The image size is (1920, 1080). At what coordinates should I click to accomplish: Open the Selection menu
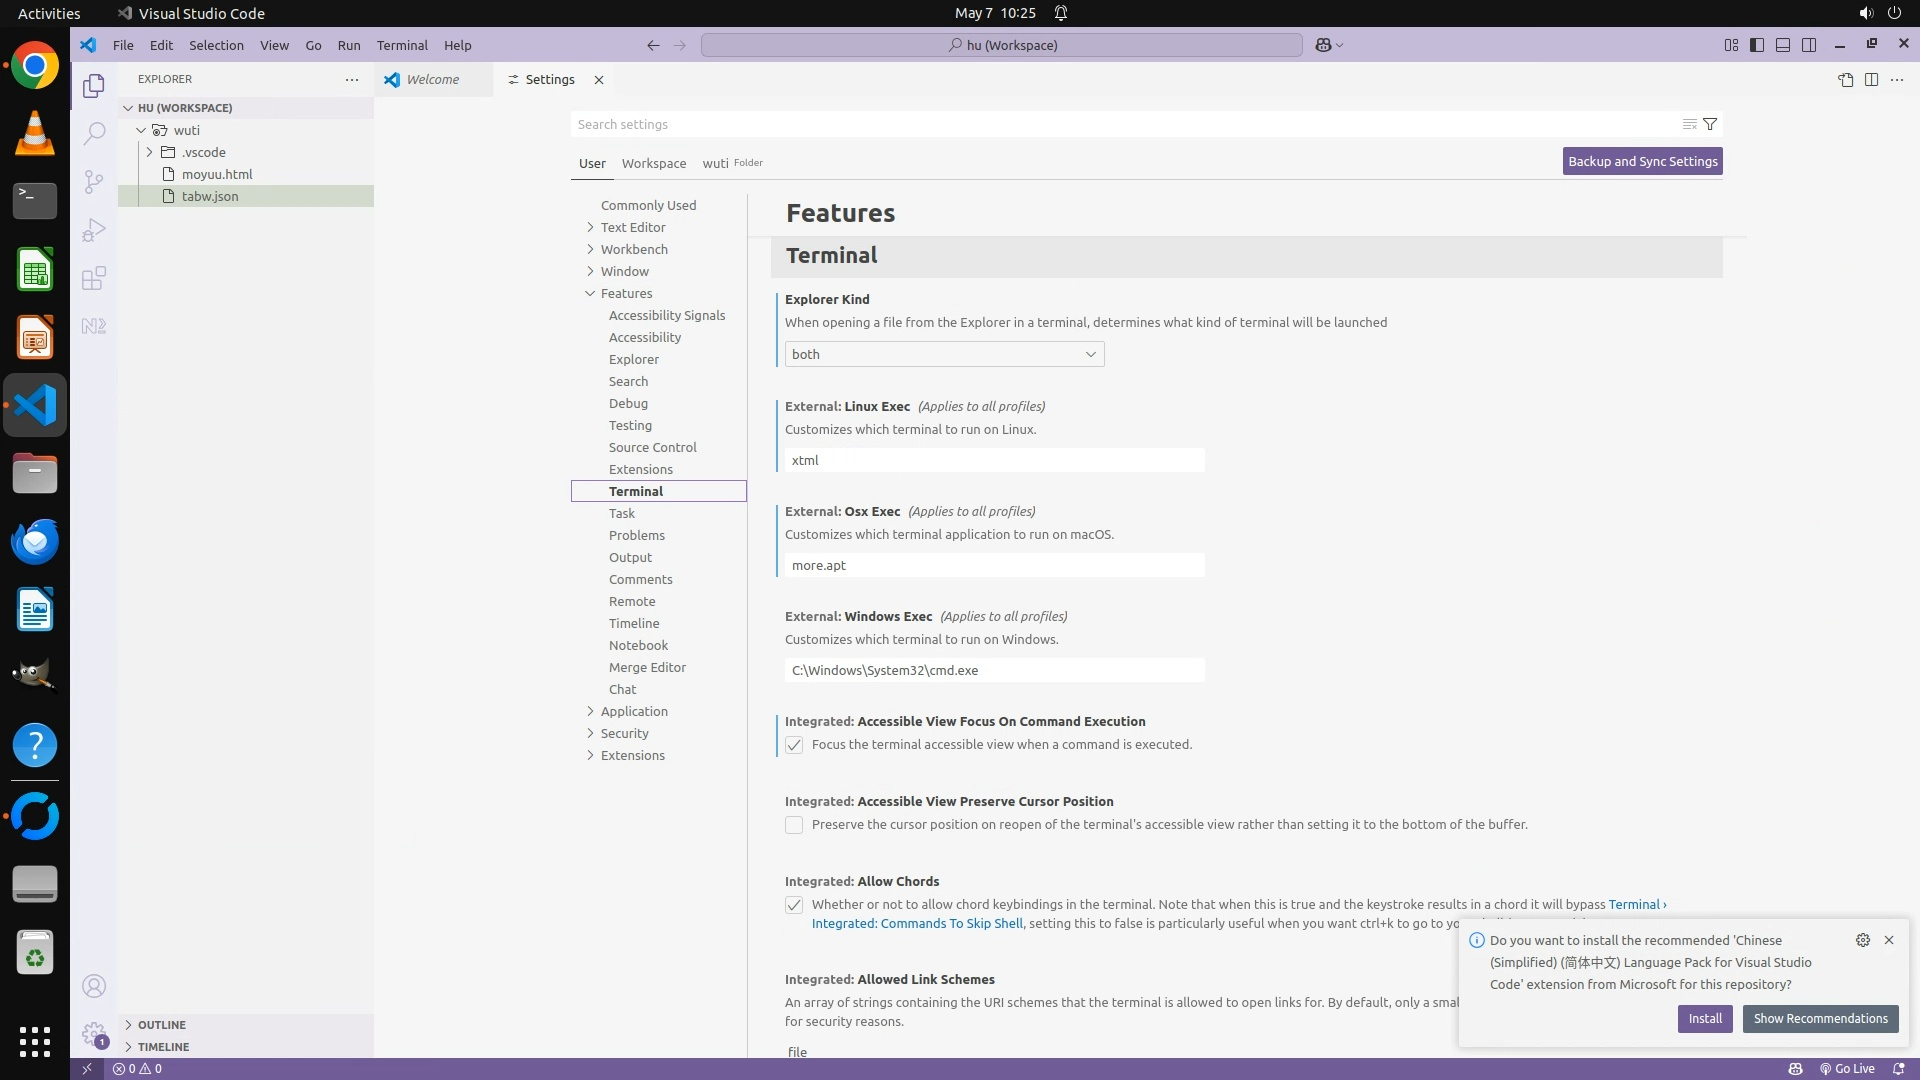(x=216, y=45)
